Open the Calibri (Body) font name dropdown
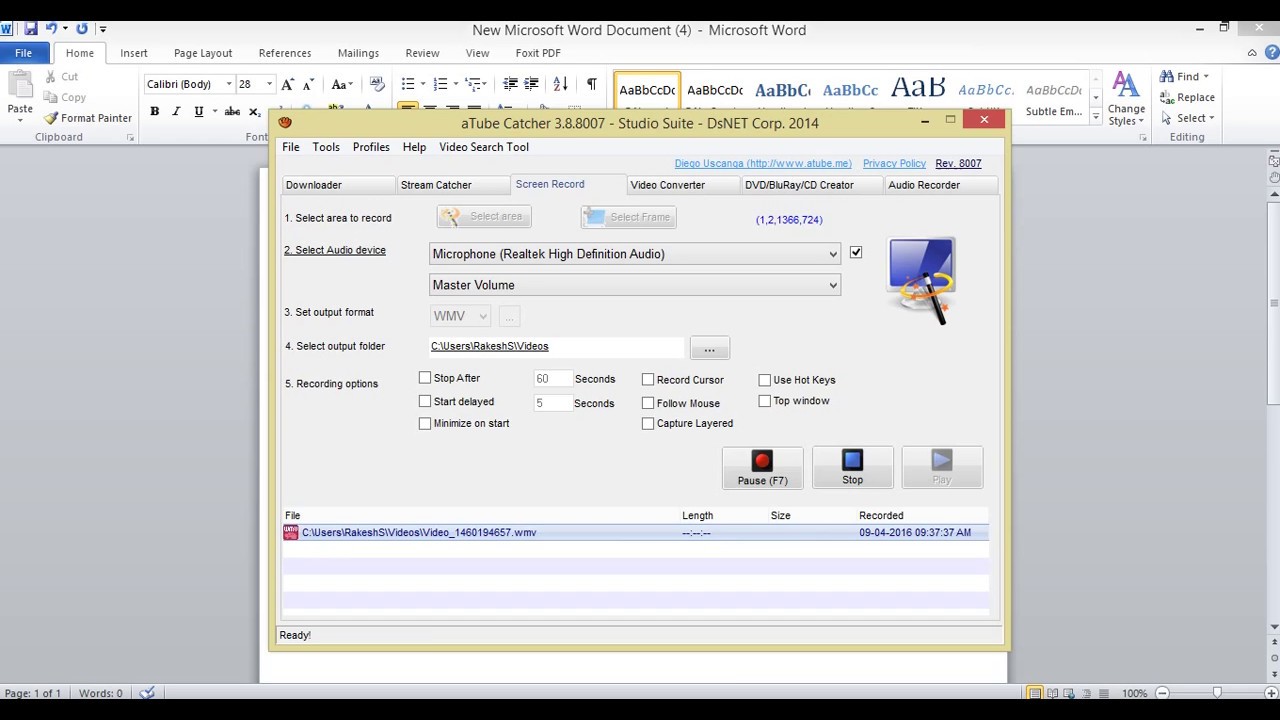Viewport: 1280px width, 720px height. (x=229, y=85)
